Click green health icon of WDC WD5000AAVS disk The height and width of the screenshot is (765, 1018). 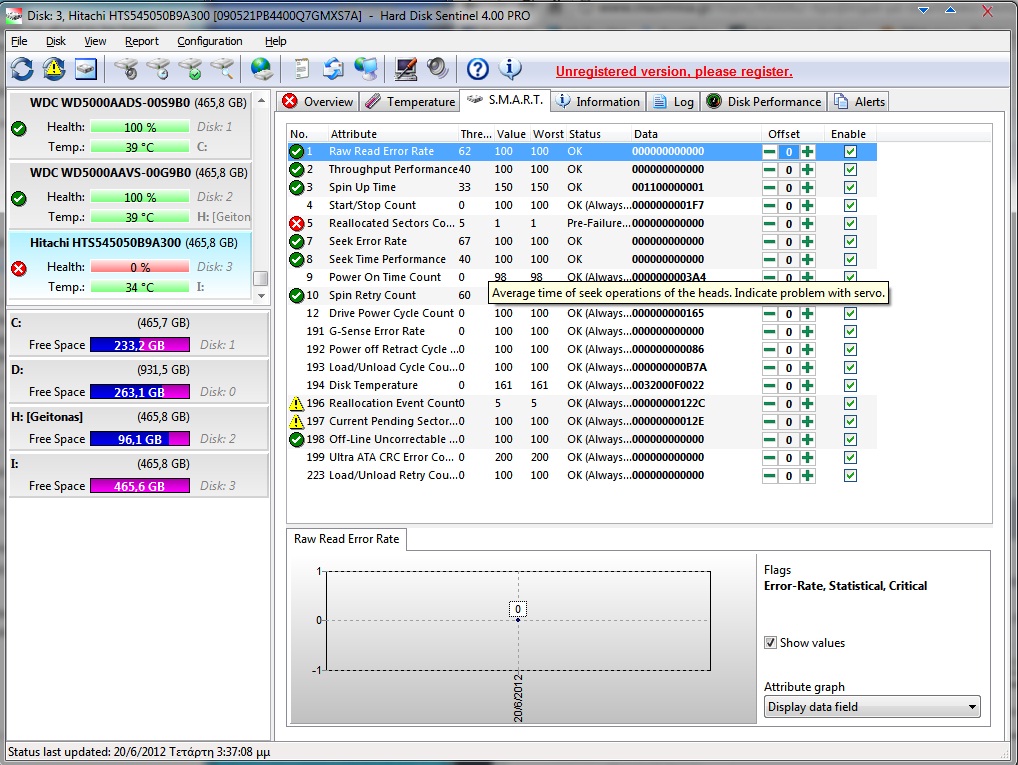point(19,198)
